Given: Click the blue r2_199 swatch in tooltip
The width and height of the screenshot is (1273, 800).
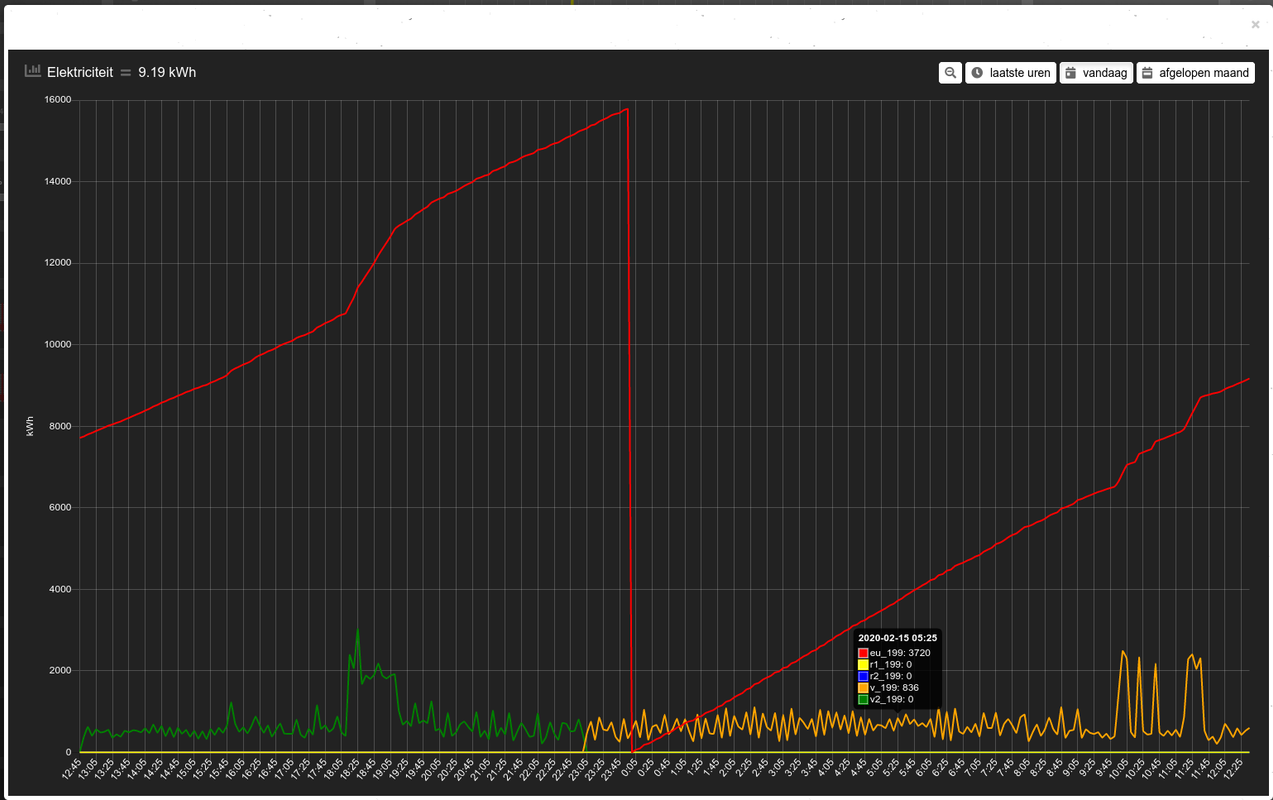Looking at the screenshot, I should (863, 677).
